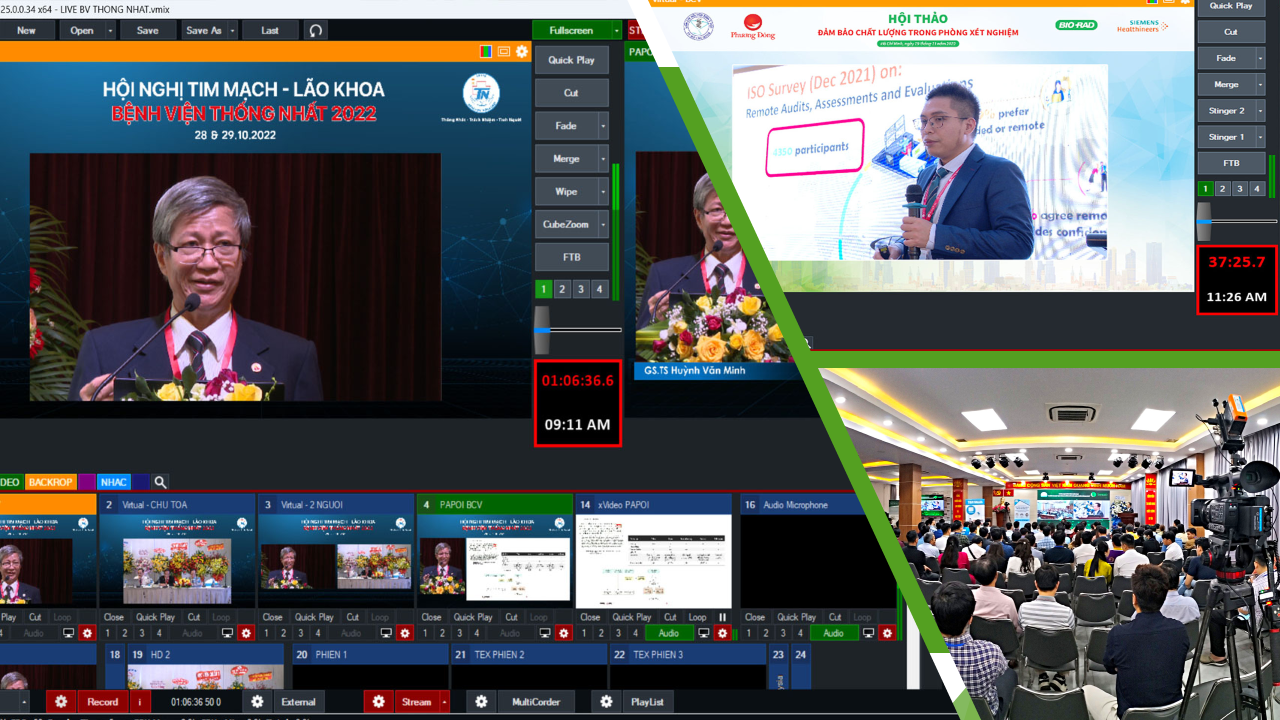Screen dimensions: 1280x720
Task: Open Record settings gear icon
Action: point(61,702)
